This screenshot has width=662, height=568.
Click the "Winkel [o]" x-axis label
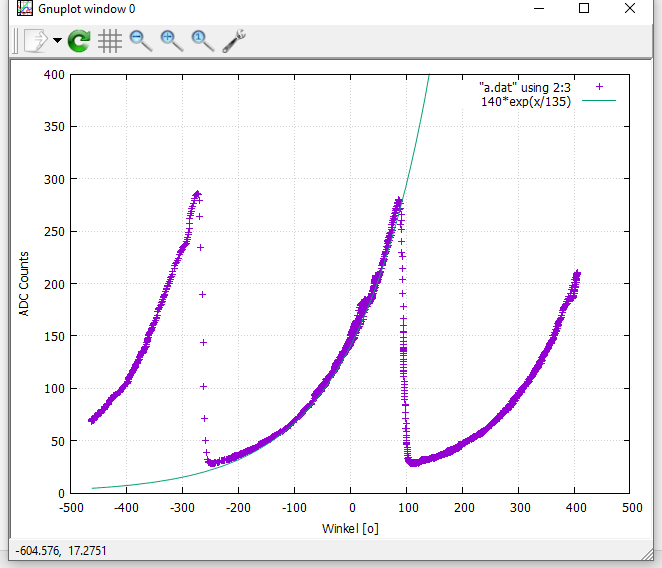tap(350, 527)
